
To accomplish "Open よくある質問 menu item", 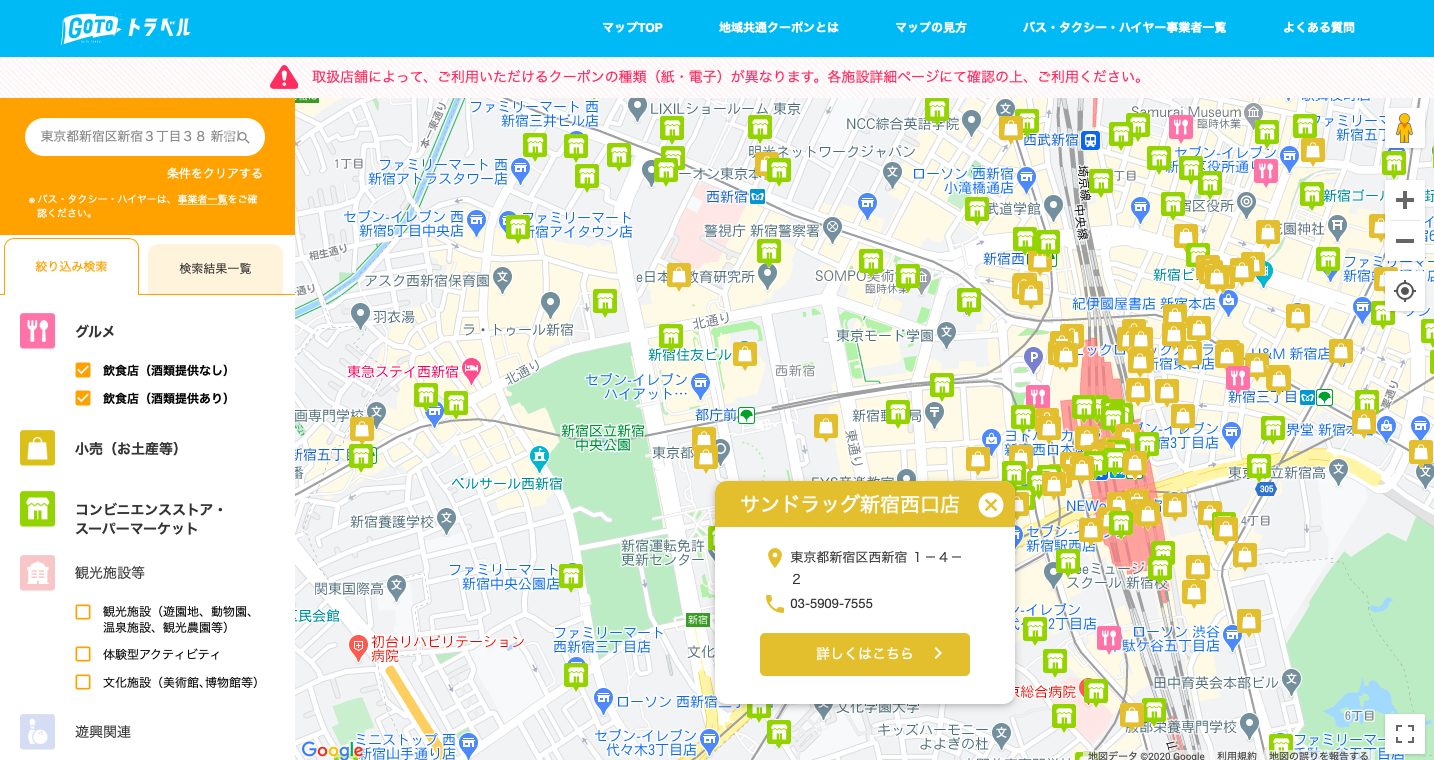I will point(1319,28).
